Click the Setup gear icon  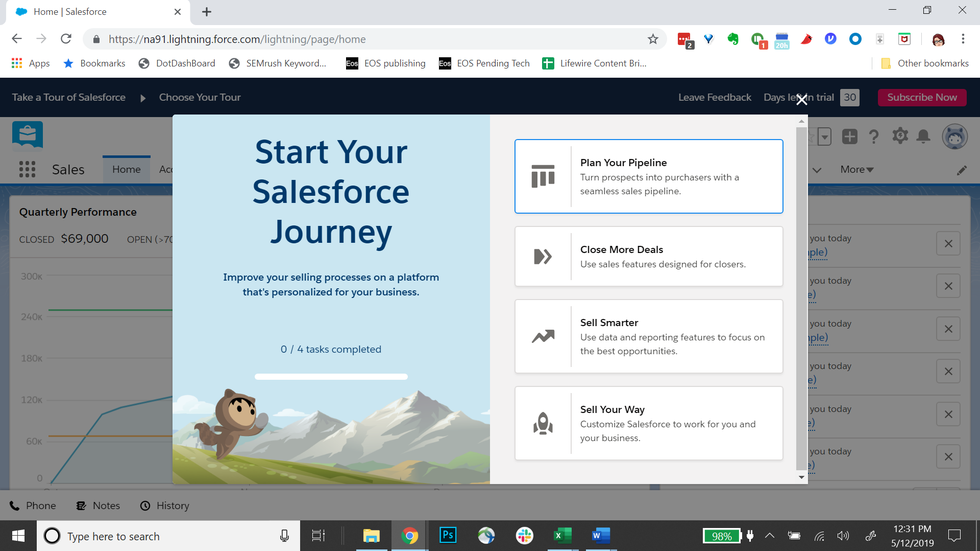click(x=900, y=137)
